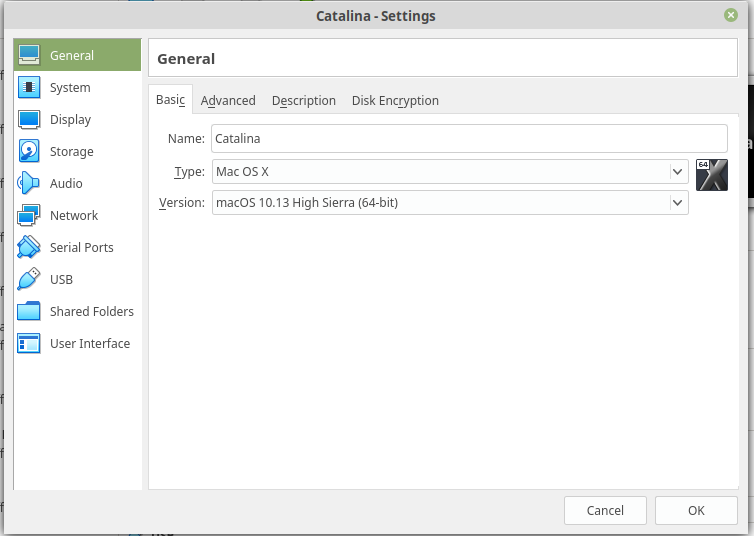Switch to the Description tab

pos(303,101)
